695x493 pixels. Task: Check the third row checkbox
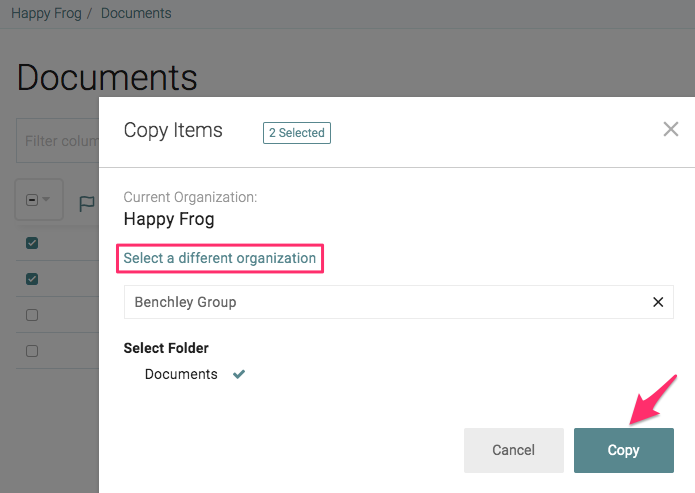[x=32, y=315]
